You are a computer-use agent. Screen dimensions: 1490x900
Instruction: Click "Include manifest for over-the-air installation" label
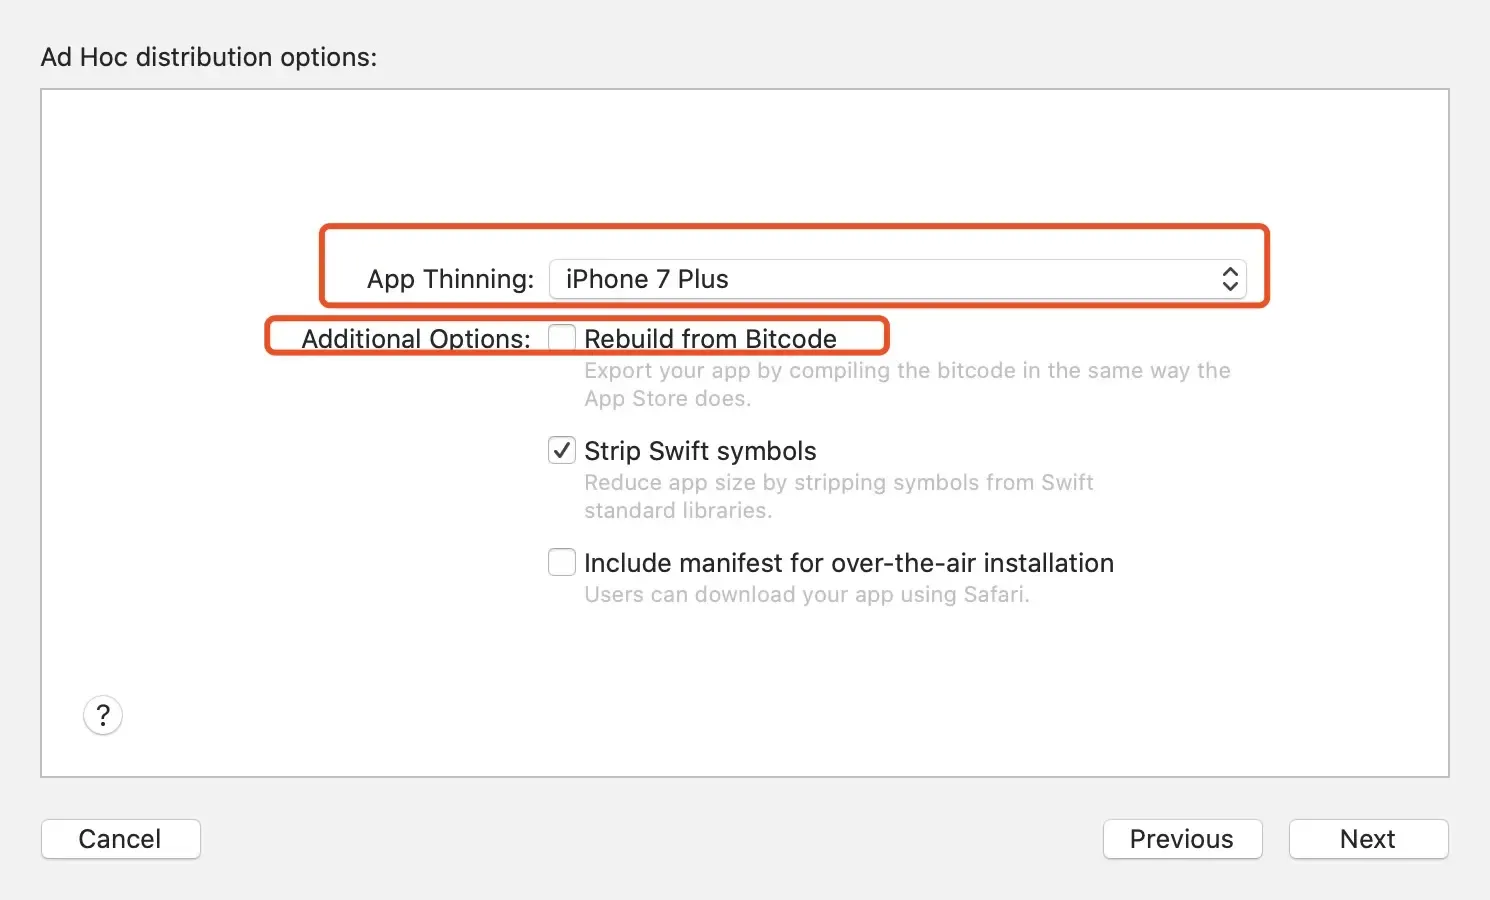pyautogui.click(x=848, y=563)
